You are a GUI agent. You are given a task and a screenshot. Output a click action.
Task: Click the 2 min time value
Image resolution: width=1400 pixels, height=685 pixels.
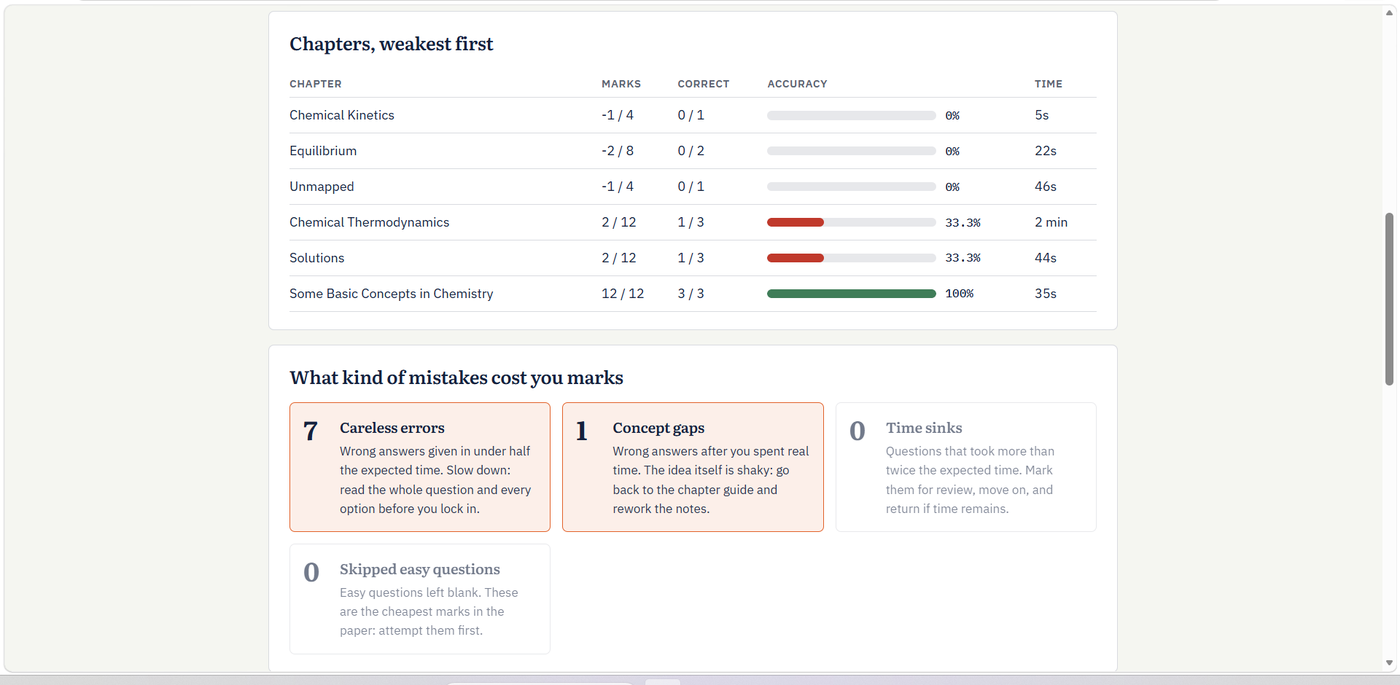[x=1051, y=222]
